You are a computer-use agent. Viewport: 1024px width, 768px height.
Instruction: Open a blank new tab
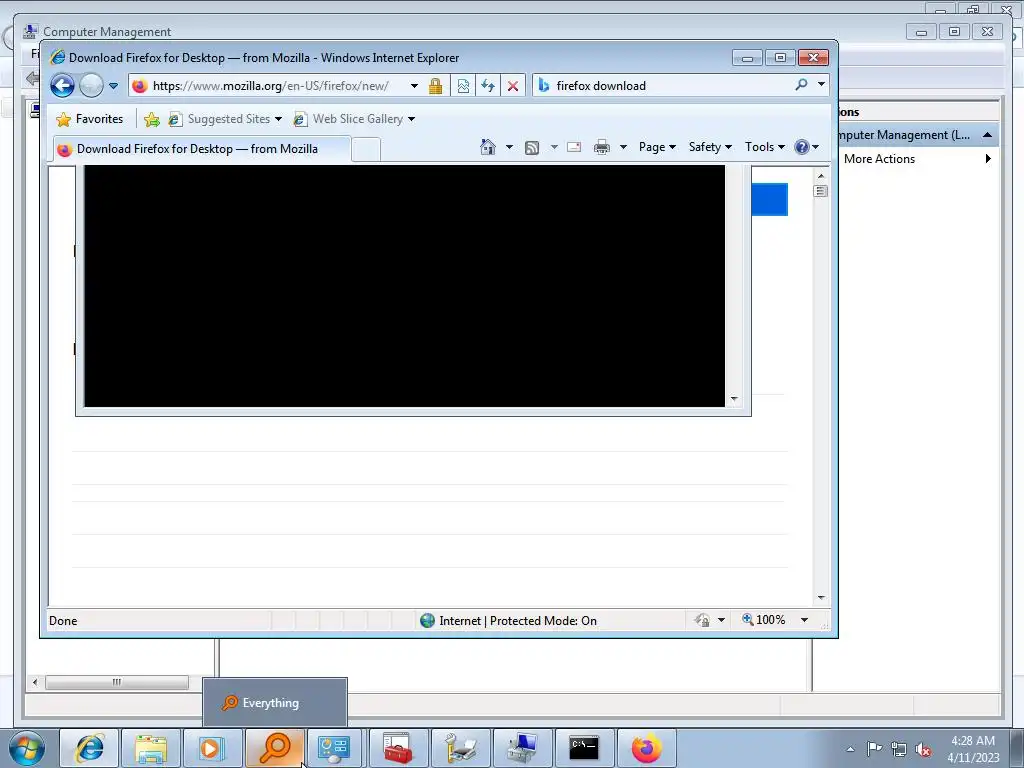click(366, 150)
